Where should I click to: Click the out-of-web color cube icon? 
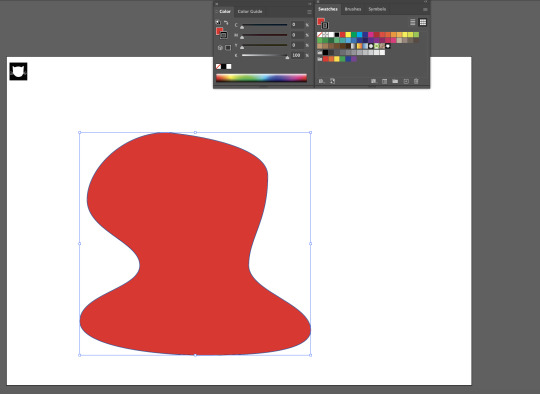point(220,48)
